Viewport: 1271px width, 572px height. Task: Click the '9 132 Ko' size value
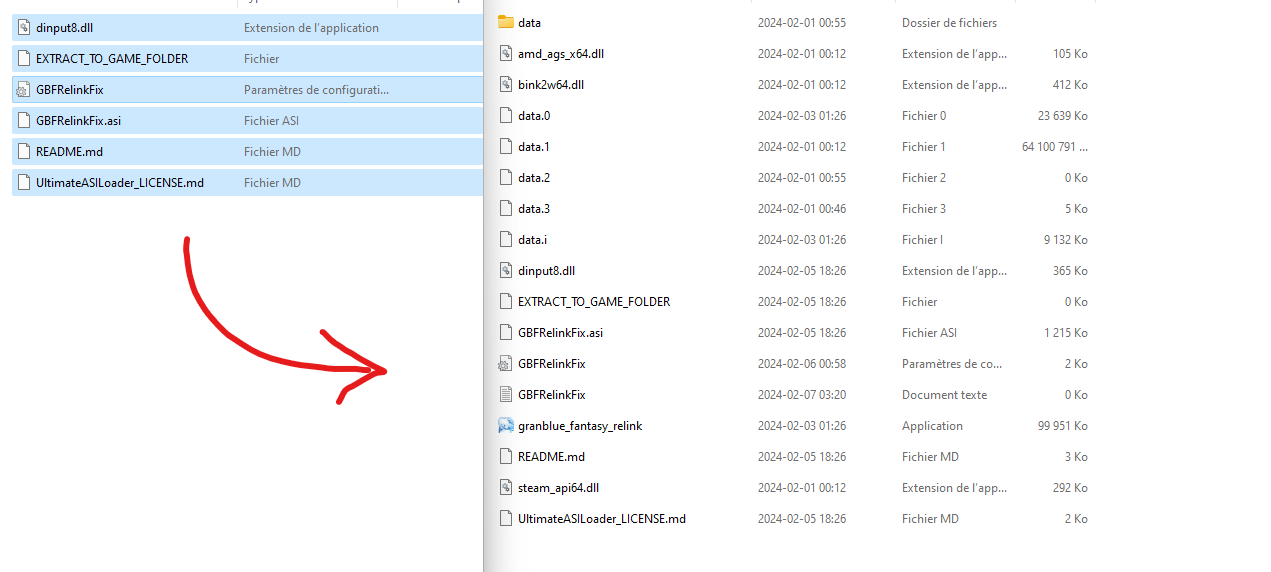(x=1066, y=239)
